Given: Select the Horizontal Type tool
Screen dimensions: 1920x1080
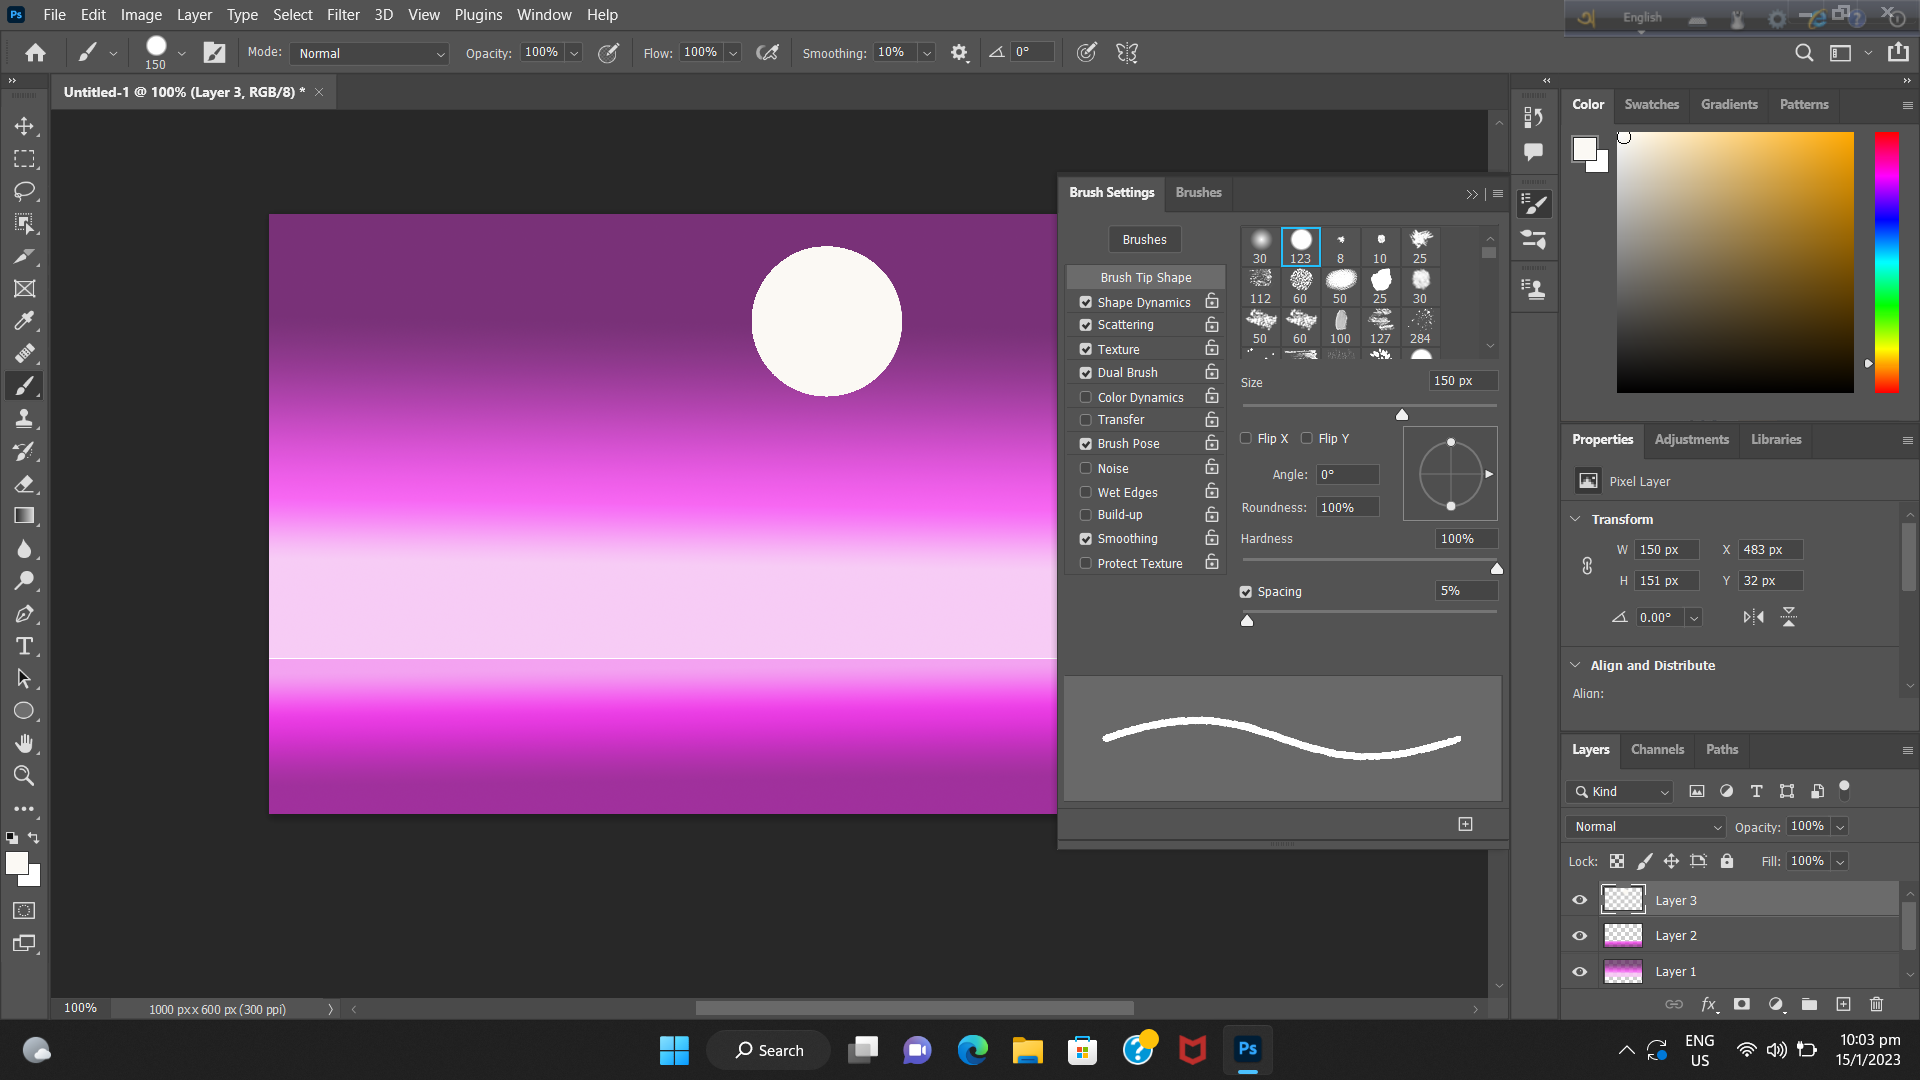Looking at the screenshot, I should pyautogui.click(x=25, y=646).
